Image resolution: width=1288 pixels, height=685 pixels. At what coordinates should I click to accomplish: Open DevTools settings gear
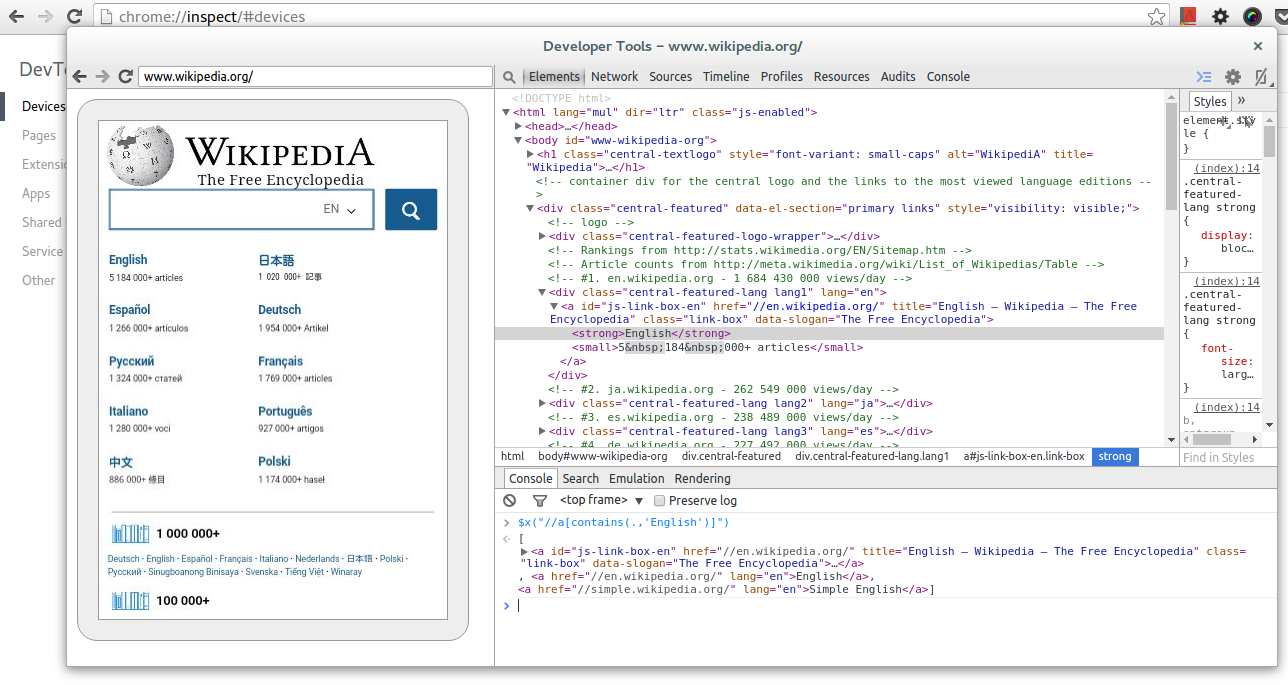pos(1233,77)
